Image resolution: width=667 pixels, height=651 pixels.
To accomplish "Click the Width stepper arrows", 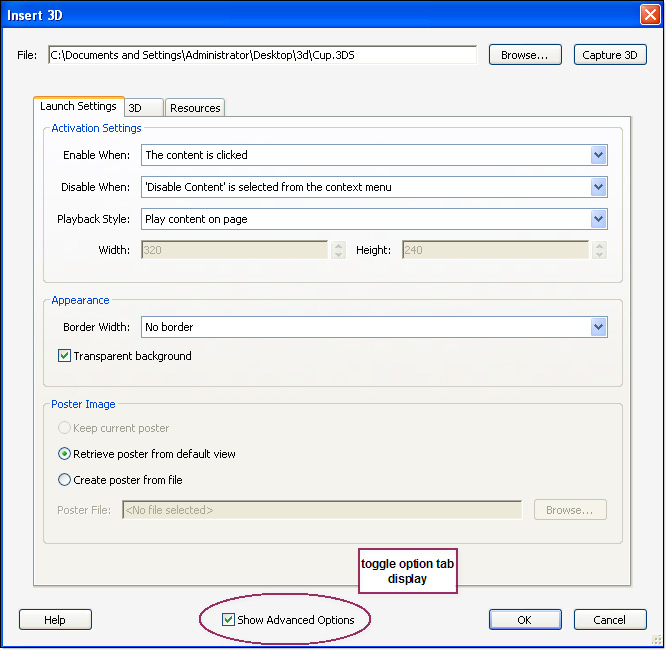I will 339,250.
